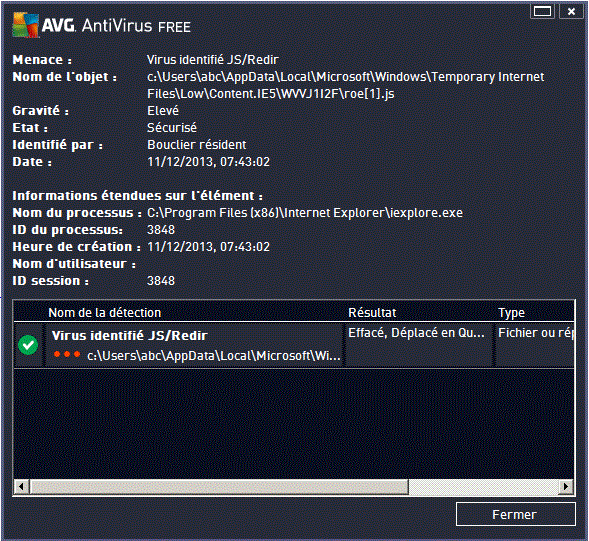589x541 pixels.
Task: Select the Virus identifié JS/Redir row
Action: (294, 345)
